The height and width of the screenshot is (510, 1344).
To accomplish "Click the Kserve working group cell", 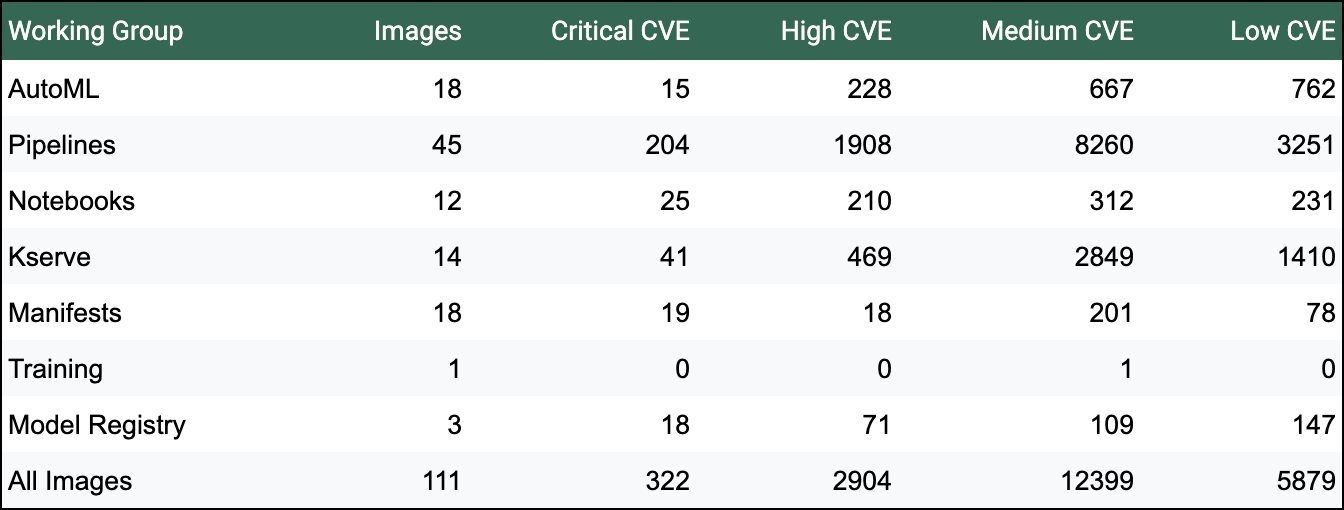I will (50, 257).
